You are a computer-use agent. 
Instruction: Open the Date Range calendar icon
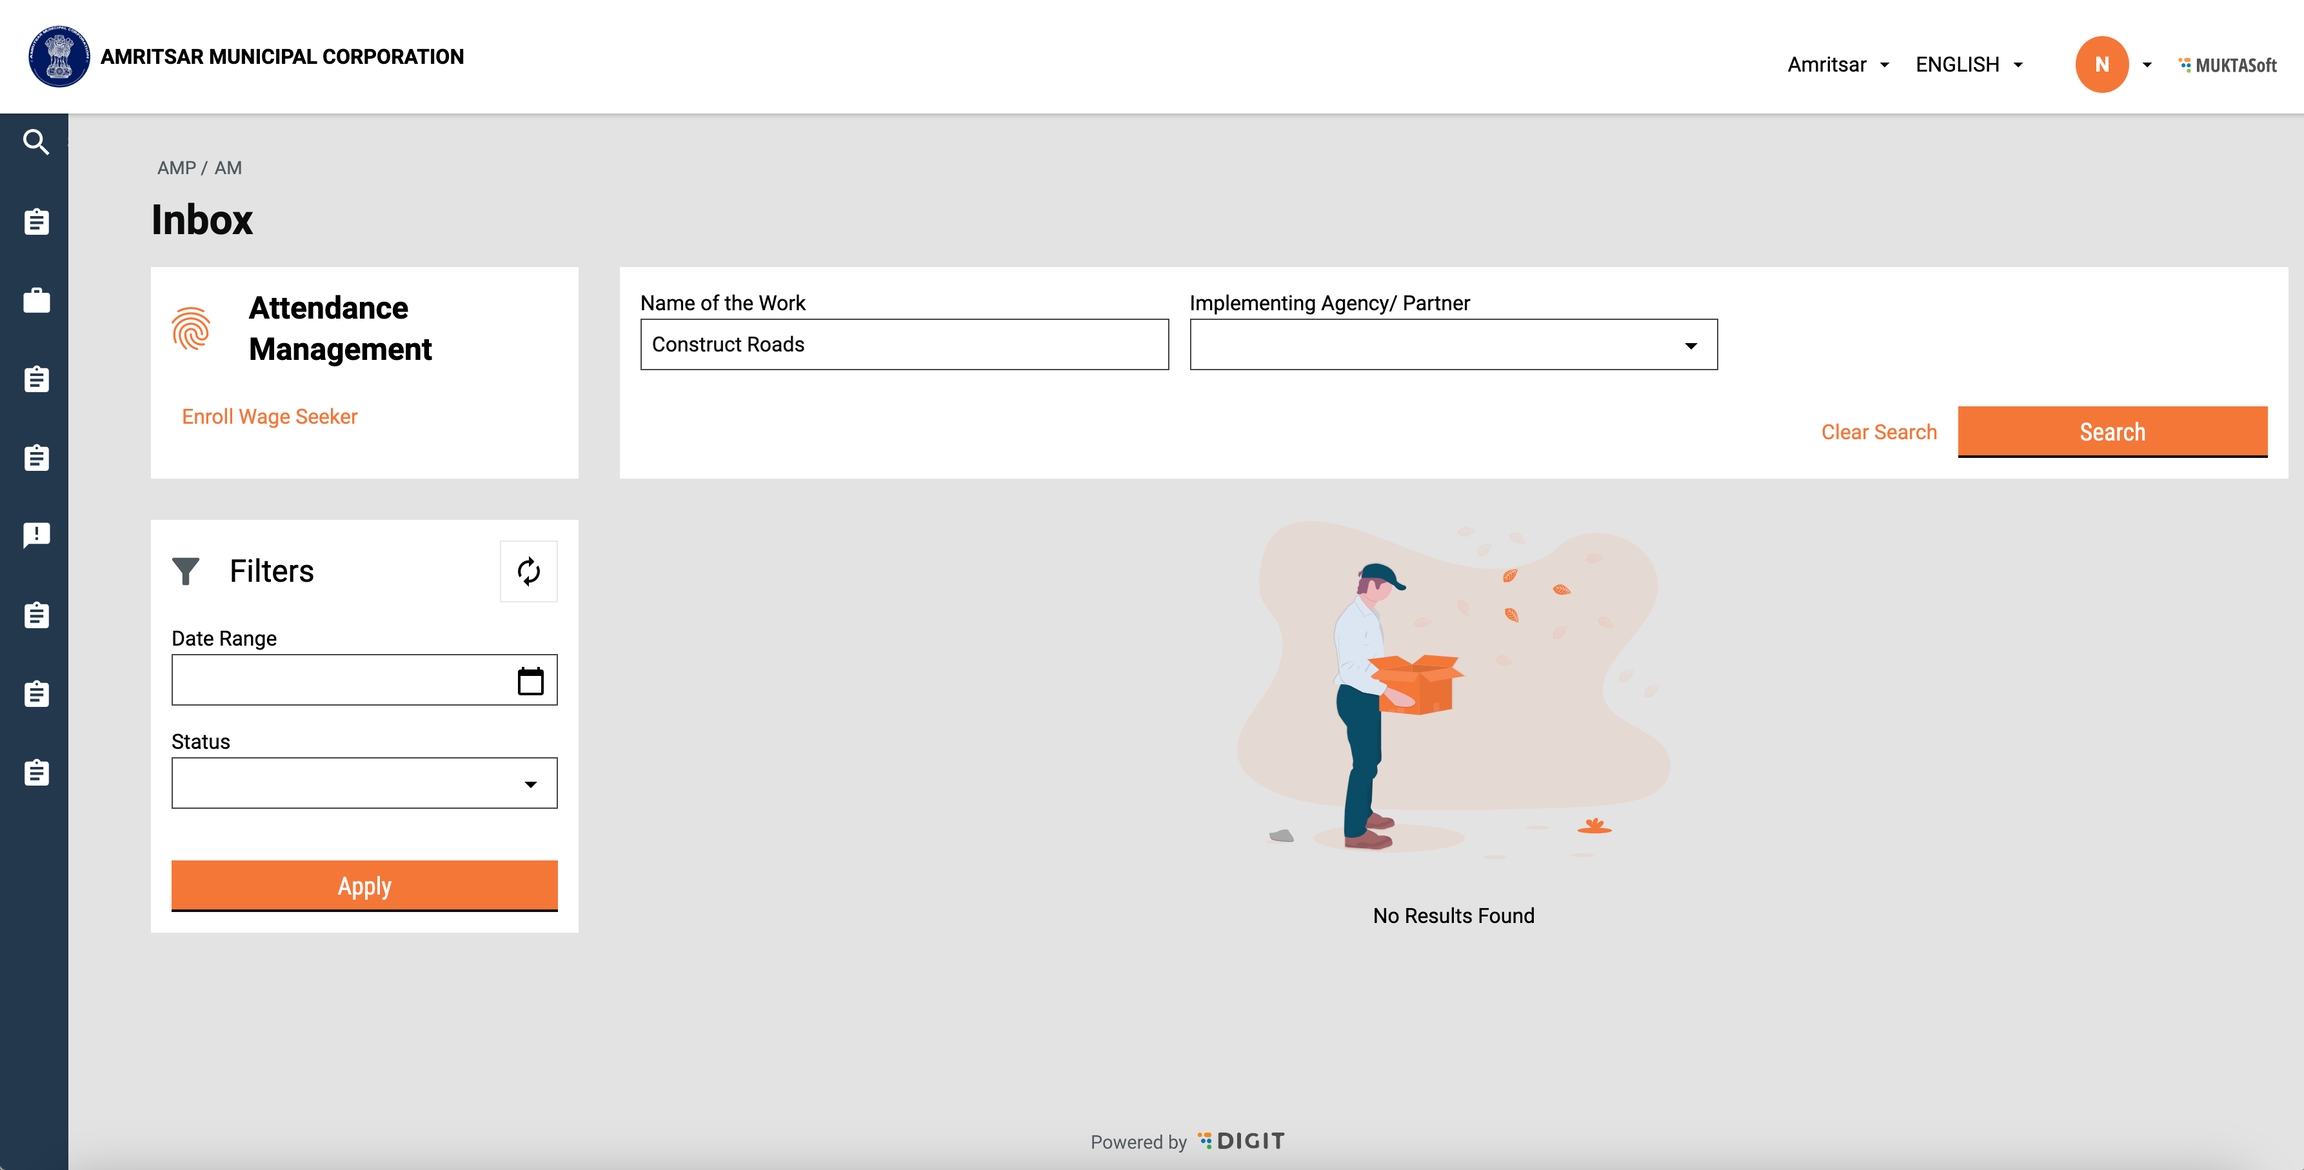[530, 681]
